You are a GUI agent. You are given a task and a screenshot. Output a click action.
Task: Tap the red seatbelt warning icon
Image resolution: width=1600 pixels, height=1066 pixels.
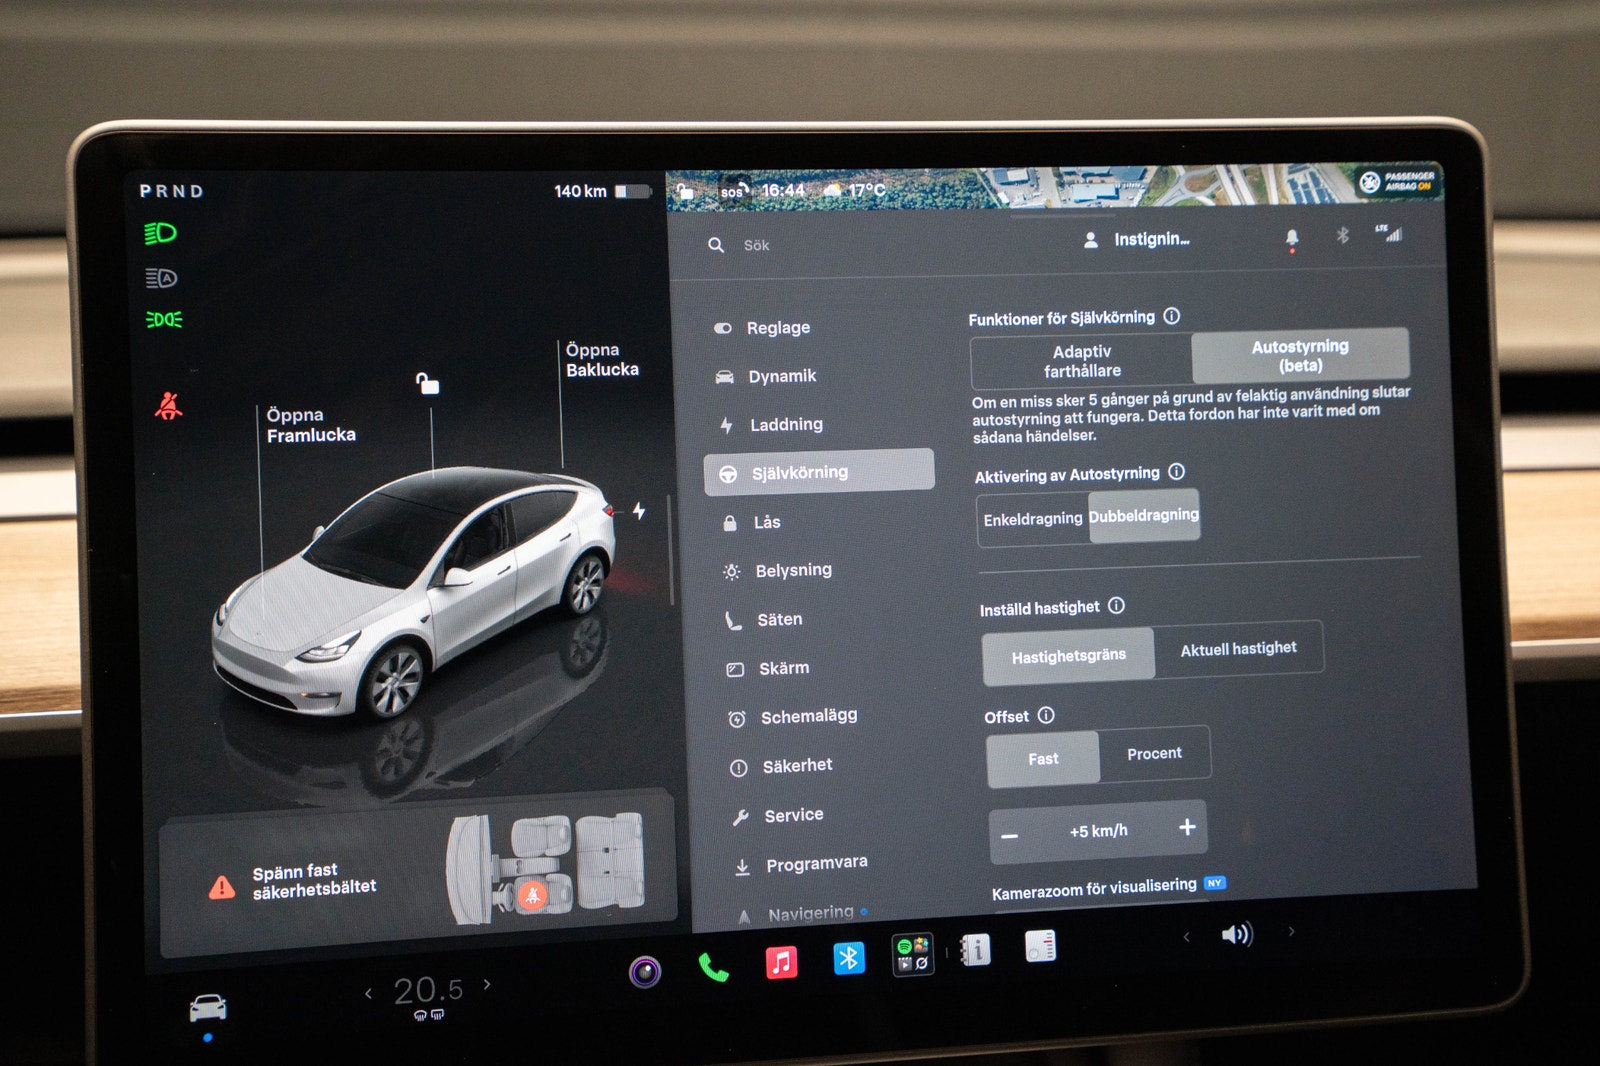click(x=168, y=405)
